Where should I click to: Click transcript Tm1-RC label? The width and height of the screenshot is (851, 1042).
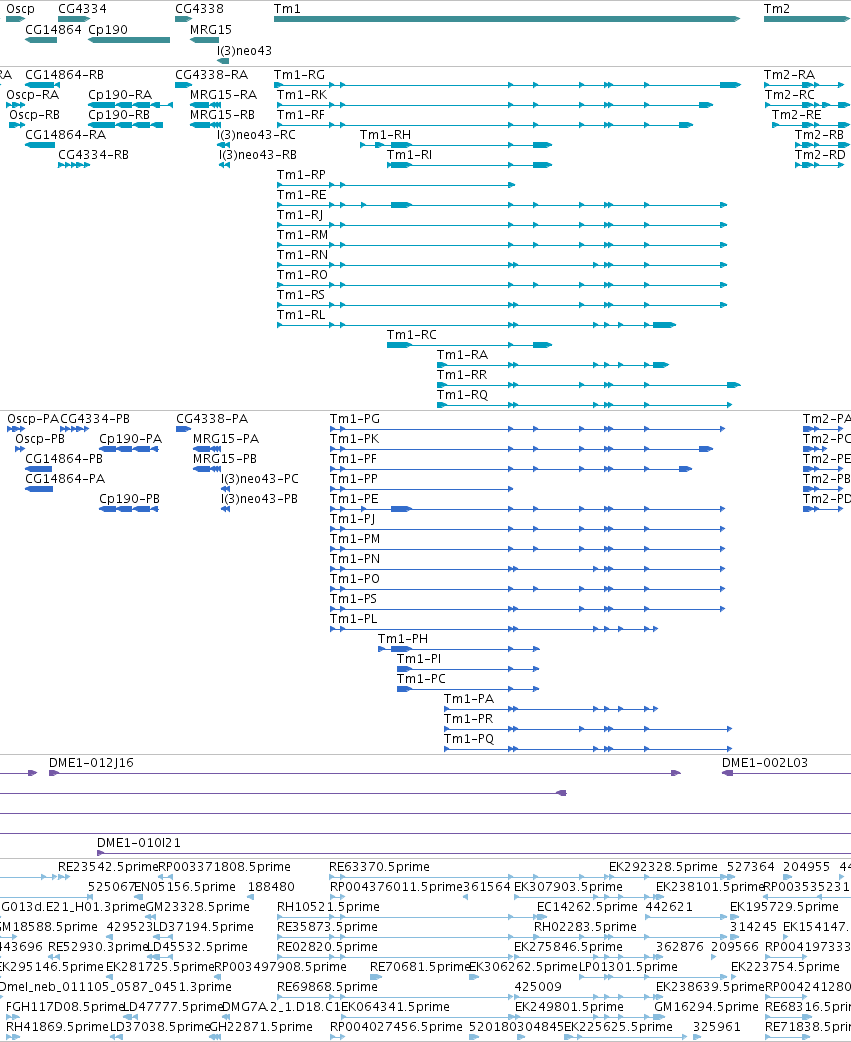click(412, 335)
